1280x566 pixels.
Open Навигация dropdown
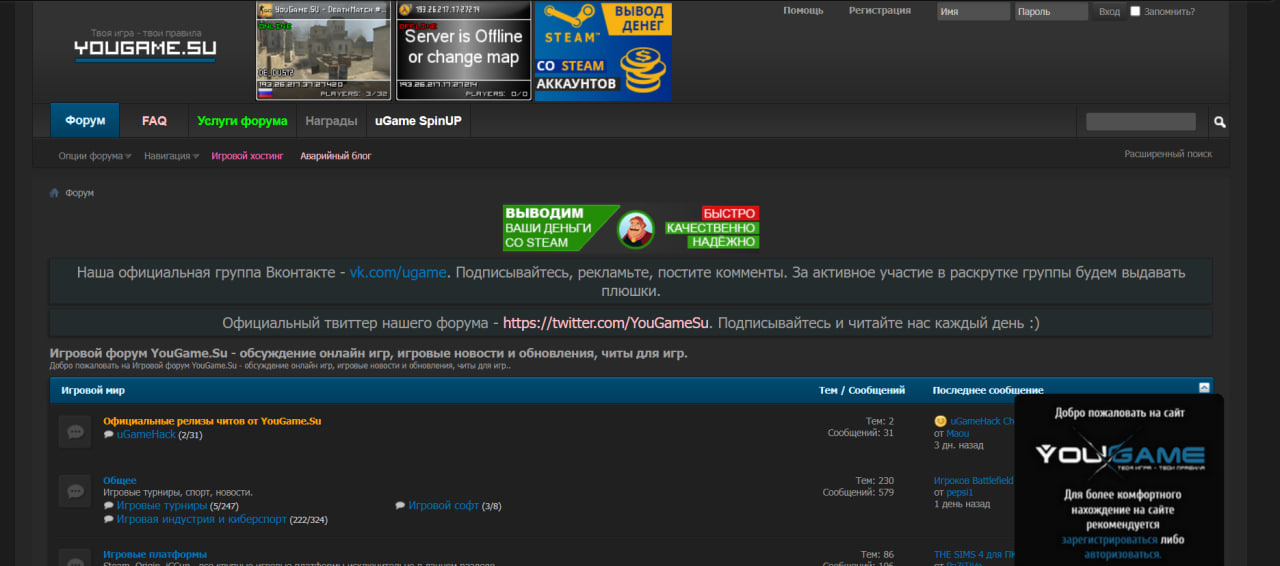[x=171, y=156]
